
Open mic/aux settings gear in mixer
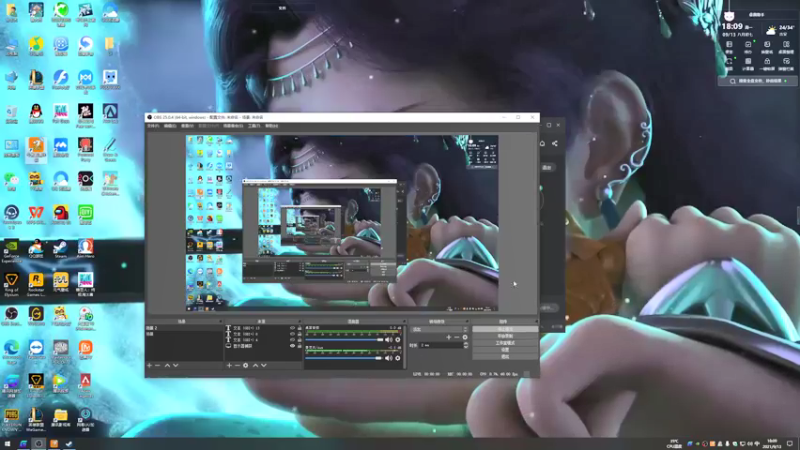click(398, 358)
